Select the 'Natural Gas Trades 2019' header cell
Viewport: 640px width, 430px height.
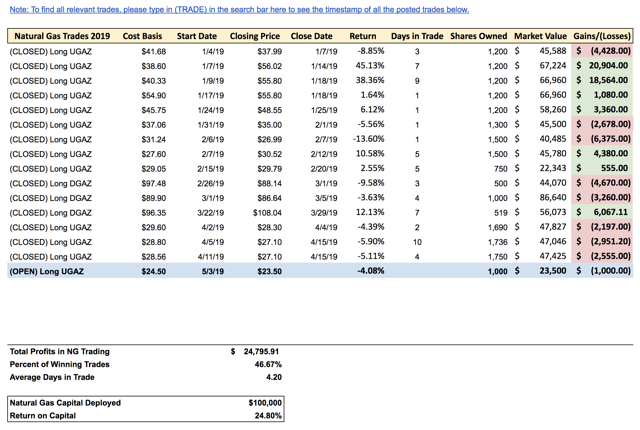(x=62, y=36)
